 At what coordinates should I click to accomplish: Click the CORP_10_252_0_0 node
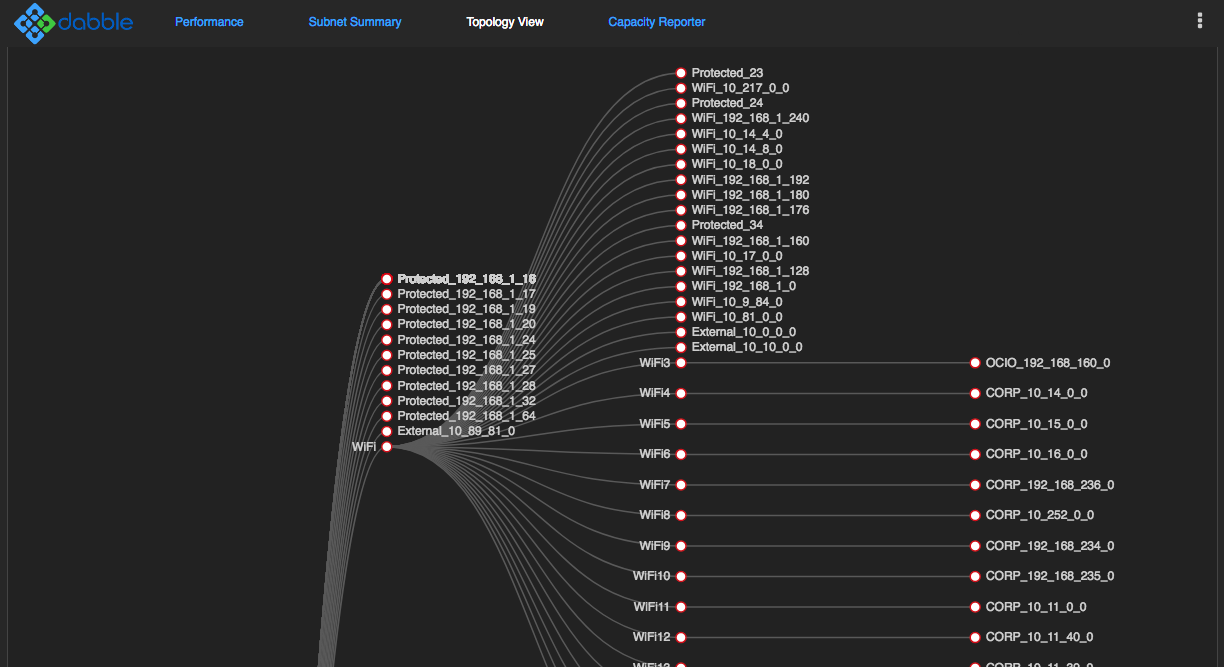975,515
